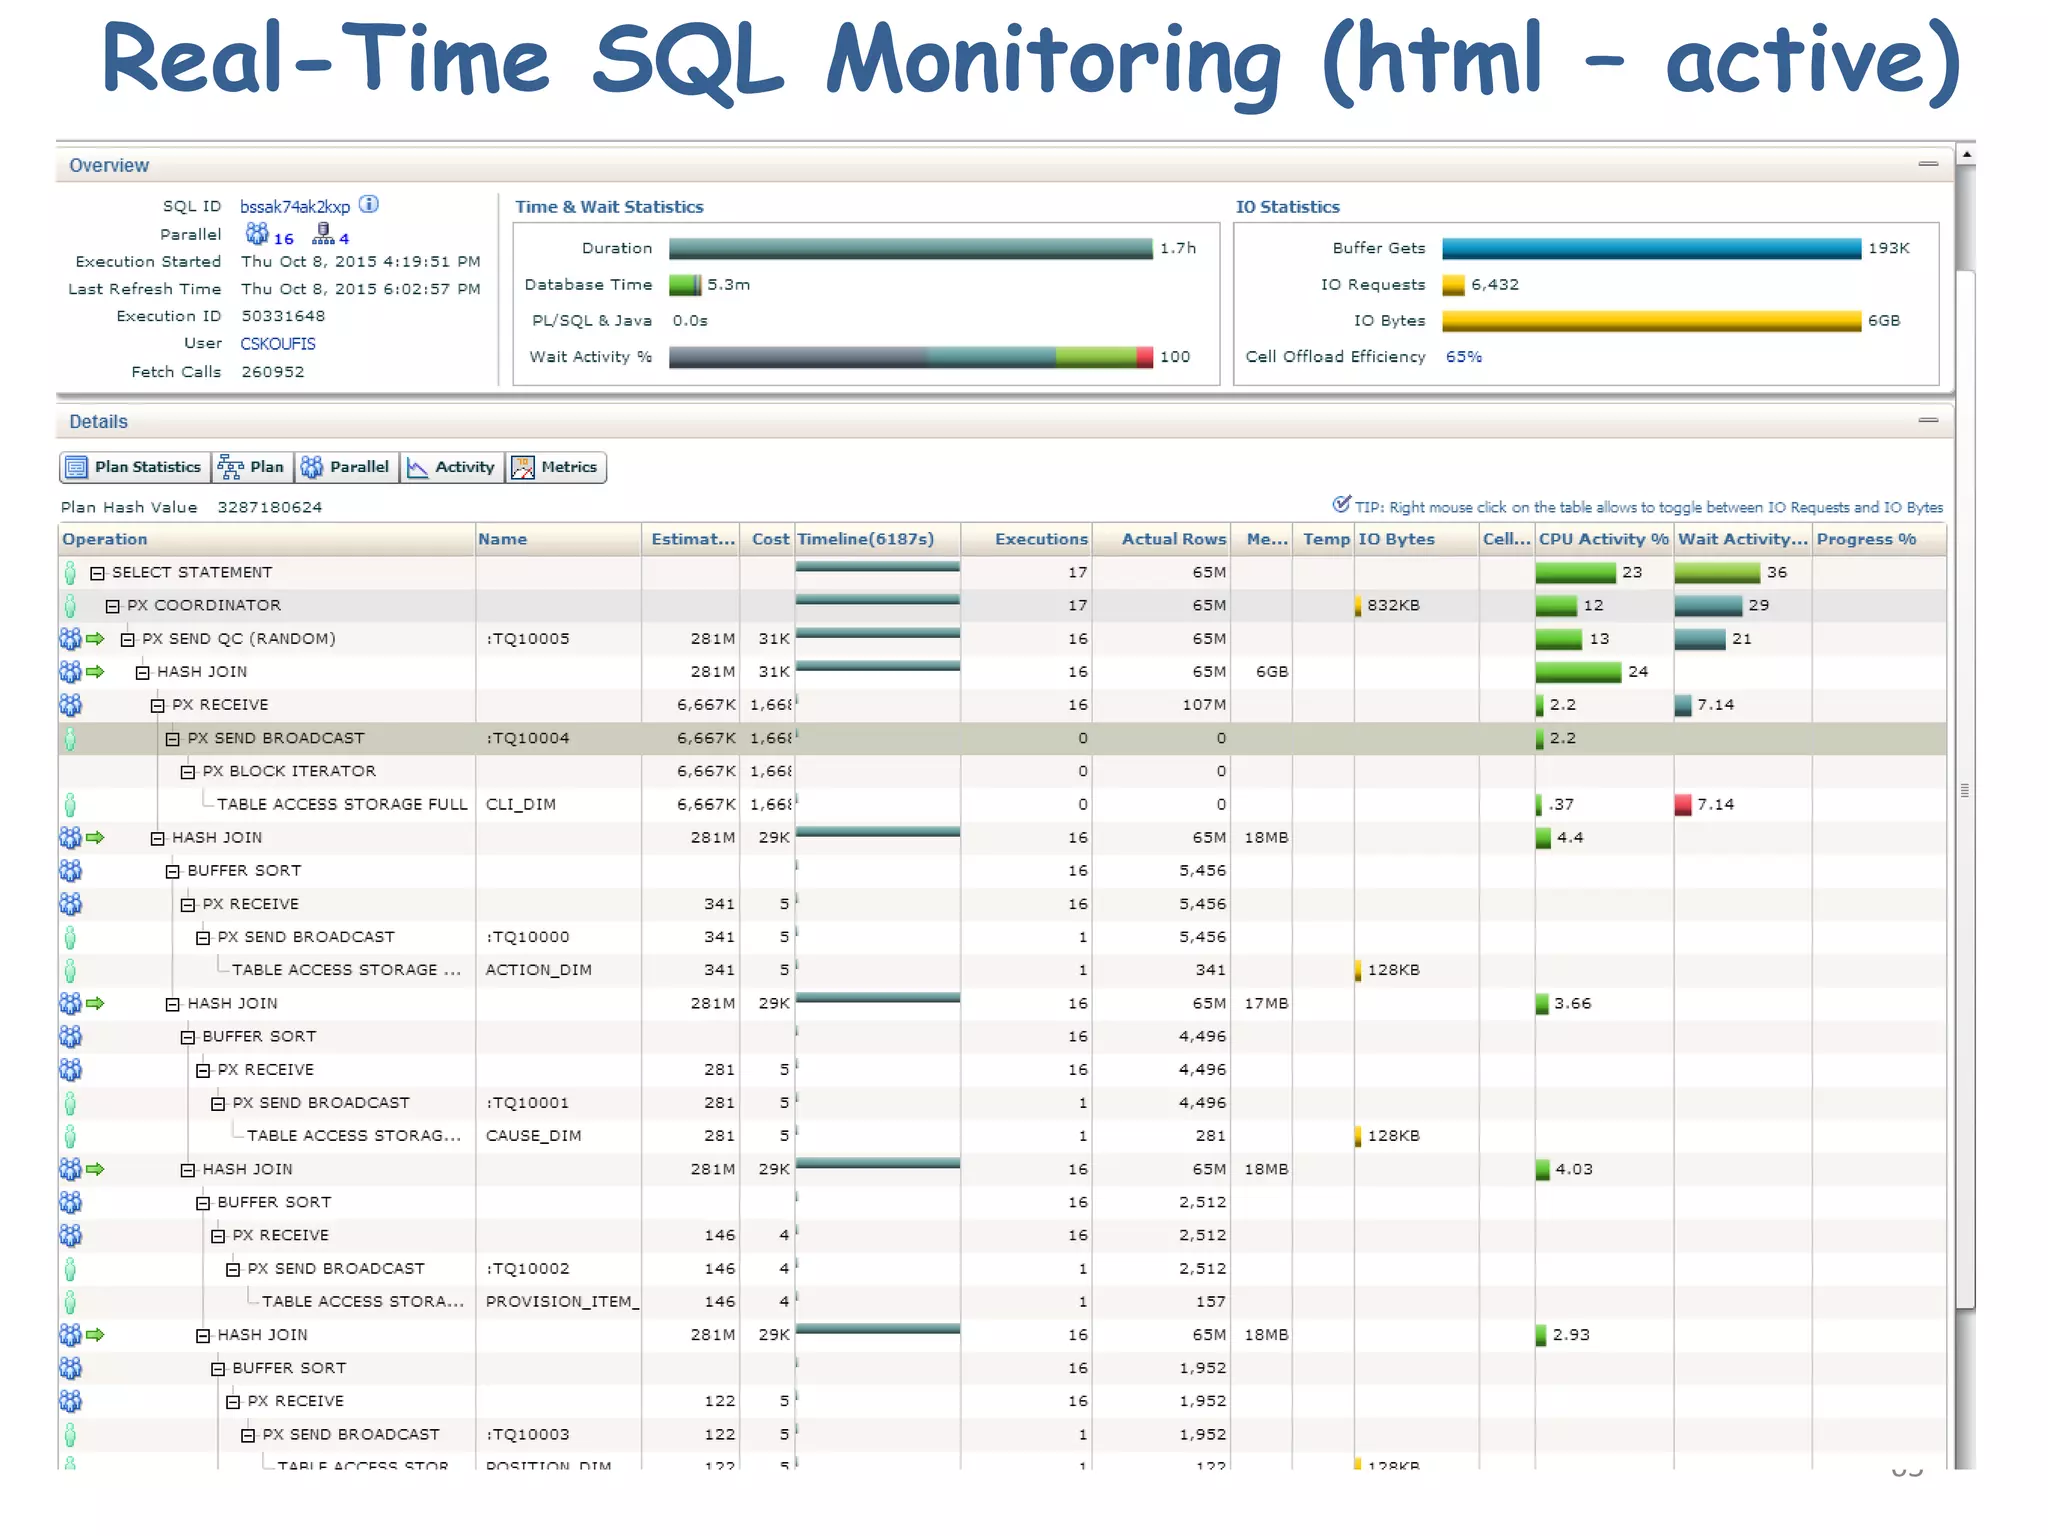Click the PROVISION_ITEM_ row process icon
Screen dimensions: 2048x1536
[70, 1302]
